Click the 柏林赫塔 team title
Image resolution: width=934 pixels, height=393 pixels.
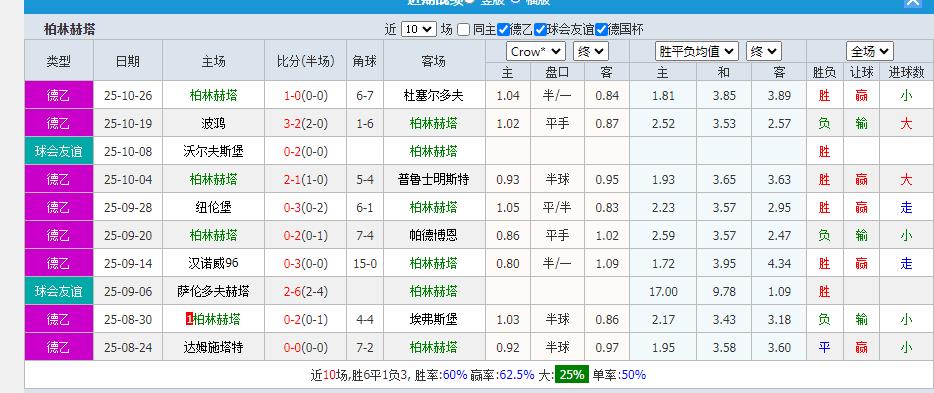(x=70, y=29)
